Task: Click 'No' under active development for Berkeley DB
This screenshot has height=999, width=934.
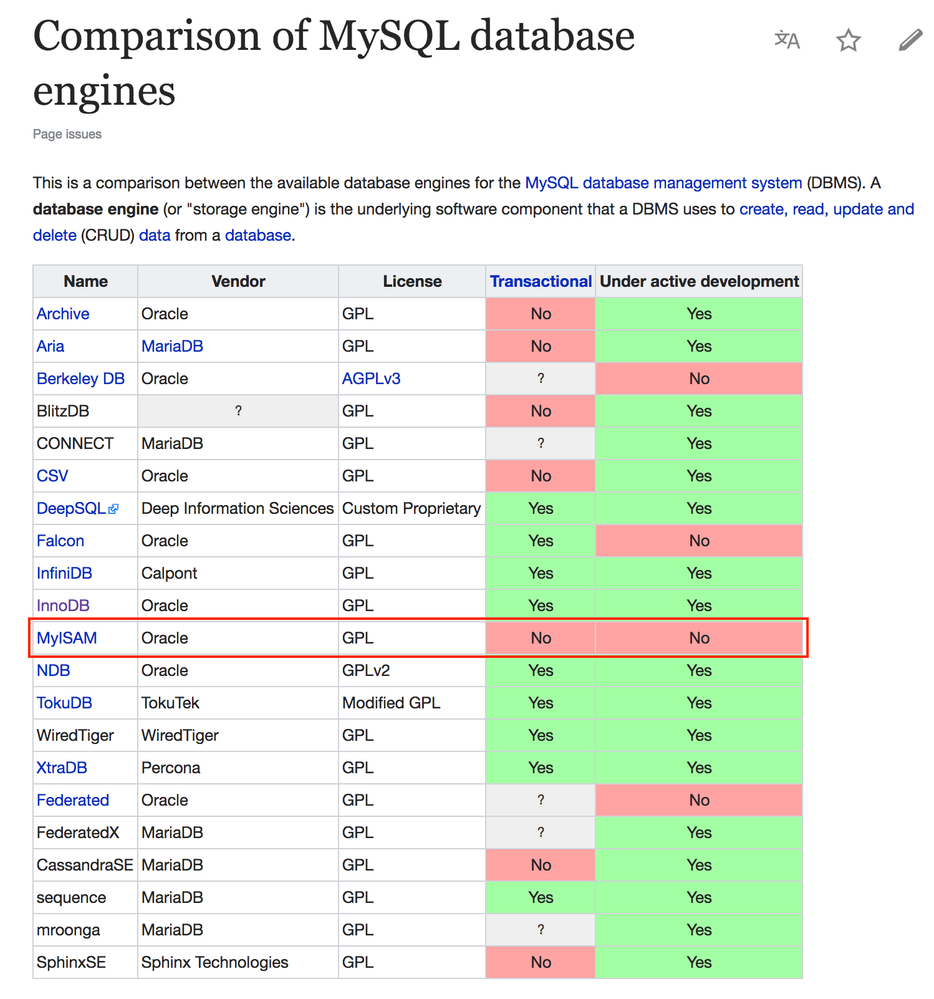Action: tap(699, 378)
